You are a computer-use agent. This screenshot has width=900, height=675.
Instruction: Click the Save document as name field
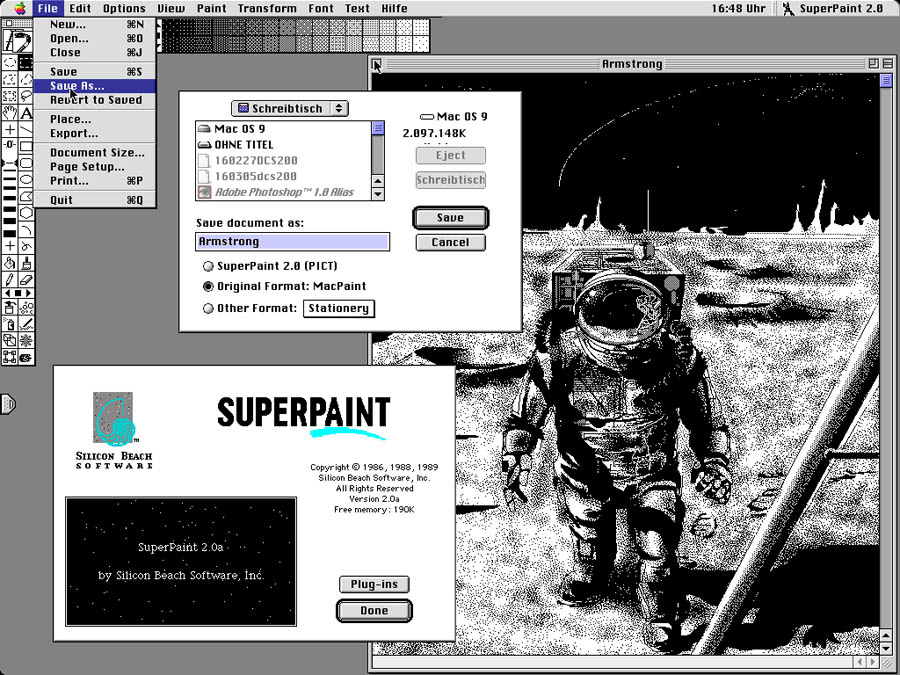(x=293, y=242)
